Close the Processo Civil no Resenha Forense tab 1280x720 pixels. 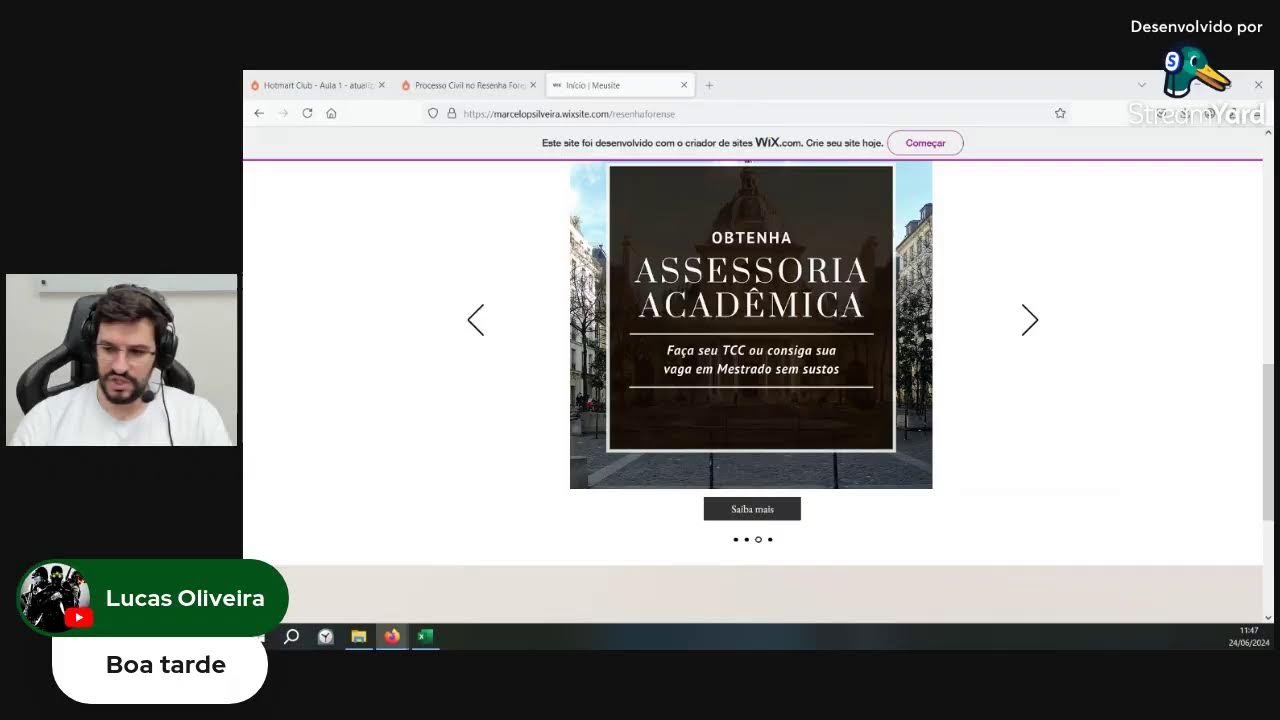[533, 85]
